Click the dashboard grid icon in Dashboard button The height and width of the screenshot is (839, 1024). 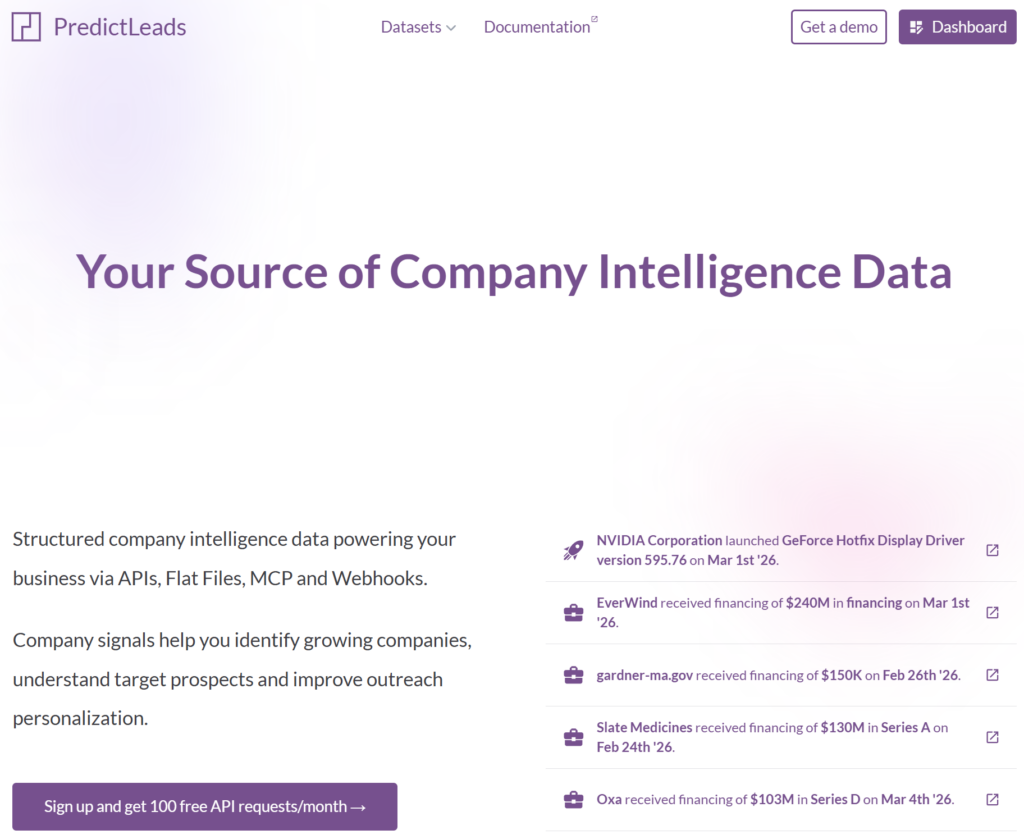pos(917,26)
